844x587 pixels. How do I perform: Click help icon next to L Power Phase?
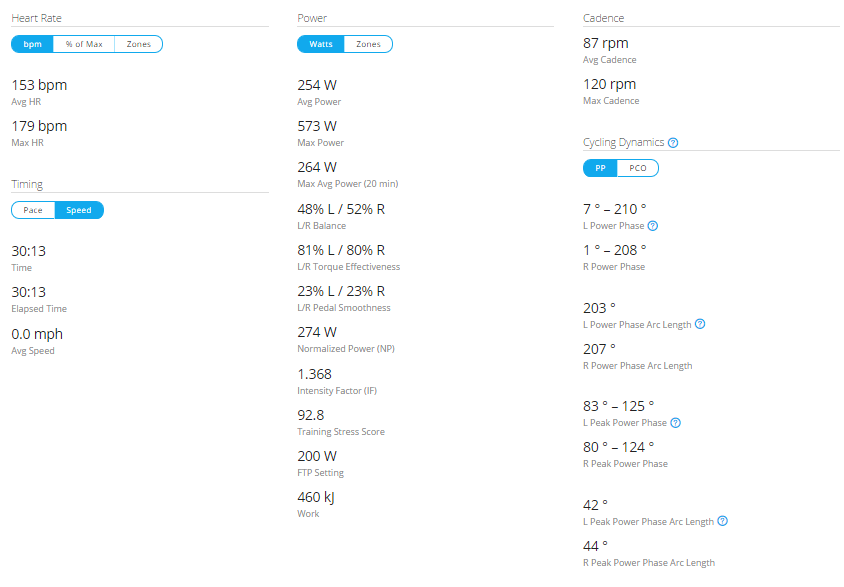click(652, 226)
